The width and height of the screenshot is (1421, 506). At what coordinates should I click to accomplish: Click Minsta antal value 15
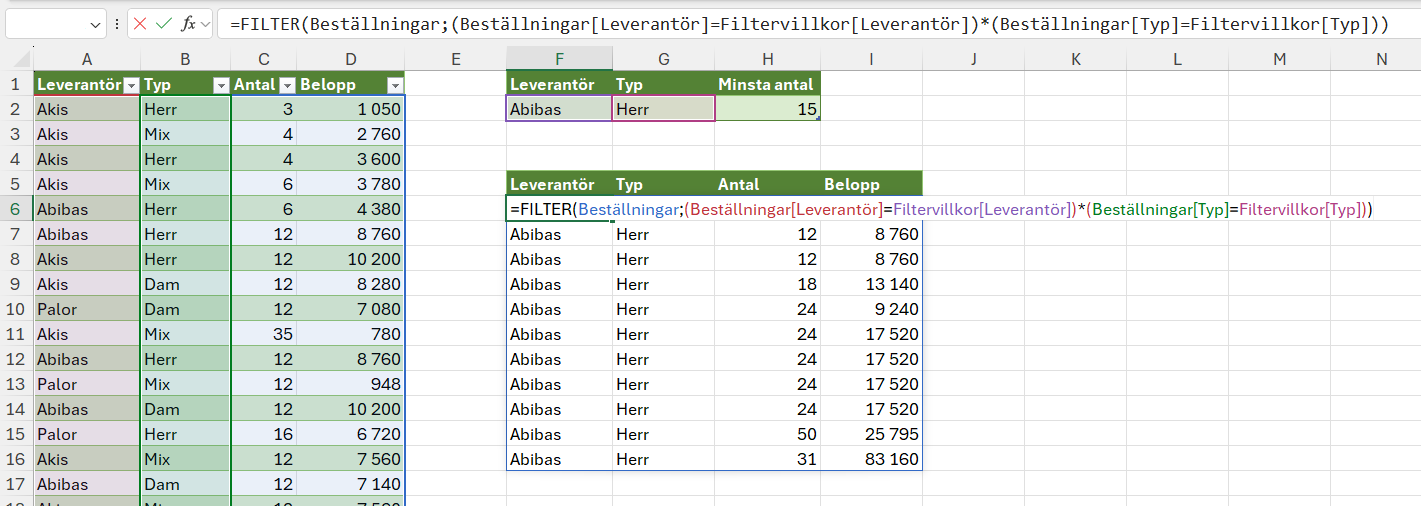pos(767,109)
